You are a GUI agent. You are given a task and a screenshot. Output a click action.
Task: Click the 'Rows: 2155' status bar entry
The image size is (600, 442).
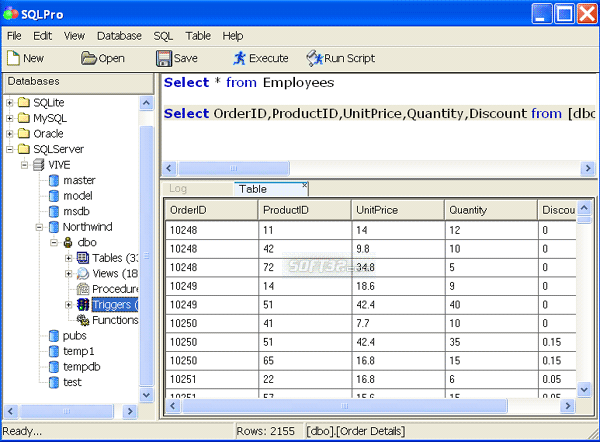tap(266, 431)
